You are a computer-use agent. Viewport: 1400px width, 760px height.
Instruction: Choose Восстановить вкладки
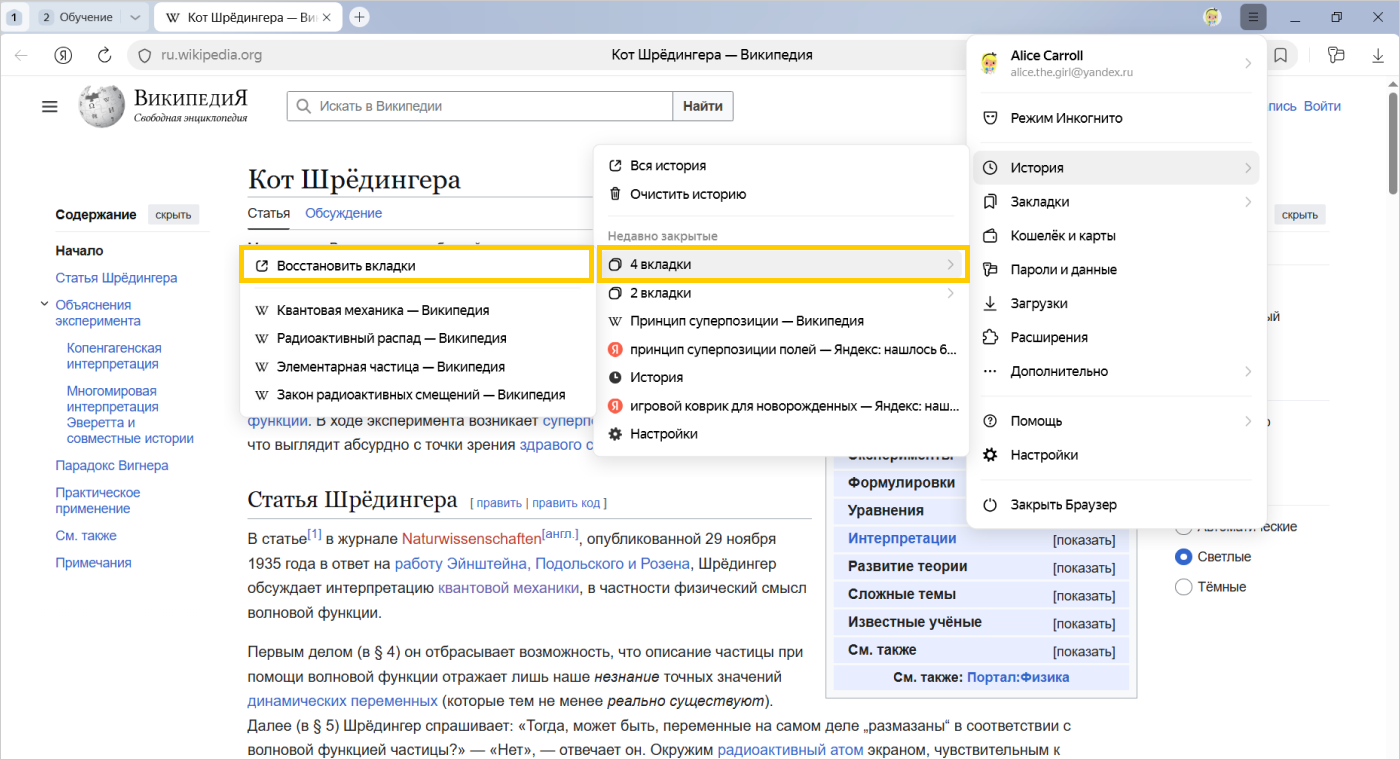click(x=416, y=266)
